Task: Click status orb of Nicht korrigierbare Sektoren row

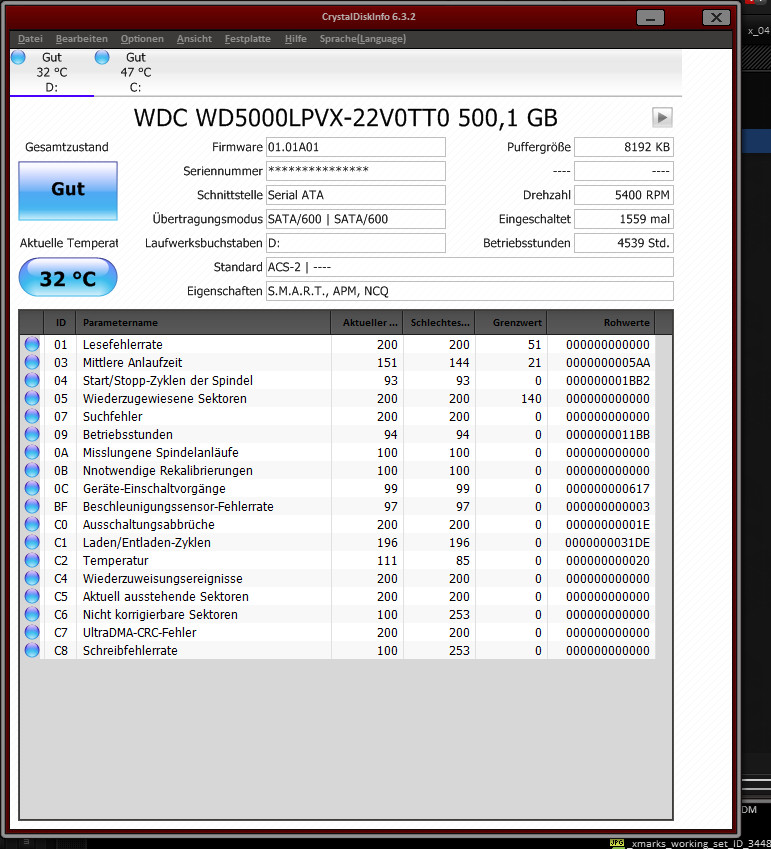Action: pos(32,614)
